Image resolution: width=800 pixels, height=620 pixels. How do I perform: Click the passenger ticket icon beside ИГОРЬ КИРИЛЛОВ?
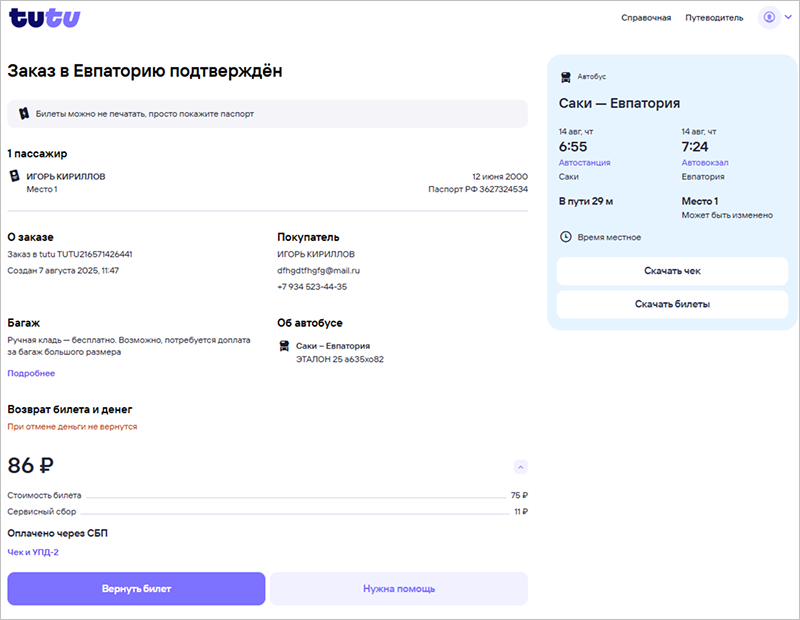pos(14,176)
